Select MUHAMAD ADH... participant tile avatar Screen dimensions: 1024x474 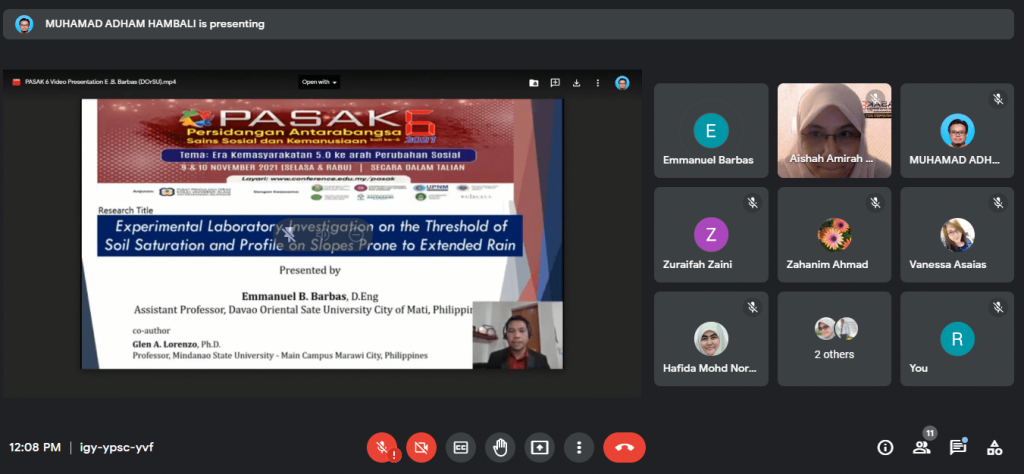957,131
